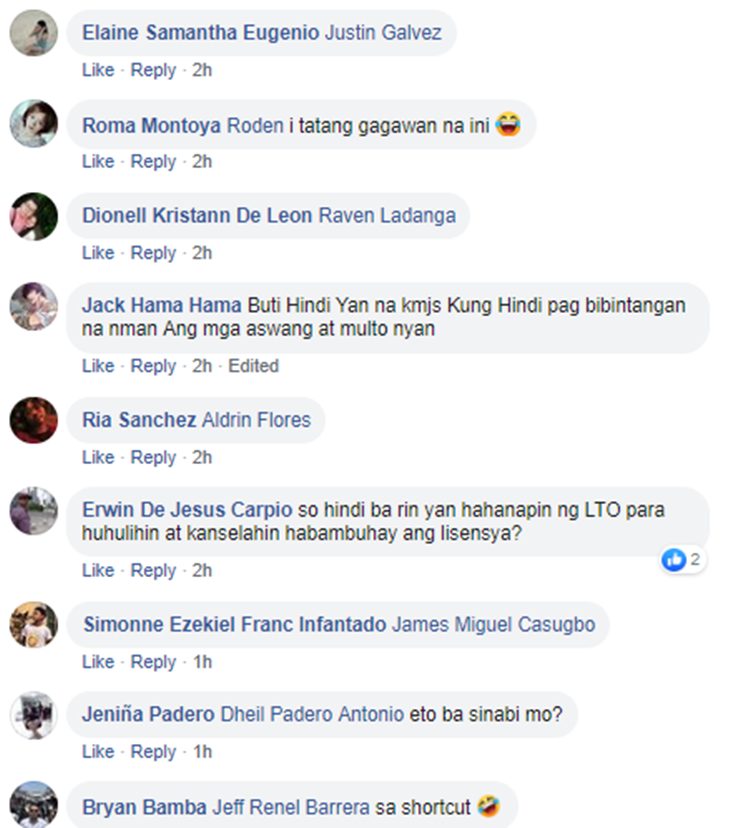750x828 pixels.
Task: Reply to Jack Hama Hama's comment
Action: coord(153,366)
